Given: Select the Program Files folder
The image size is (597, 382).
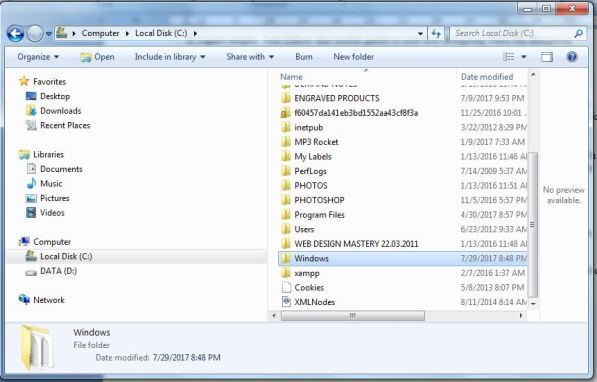Looking at the screenshot, I should pyautogui.click(x=319, y=215).
